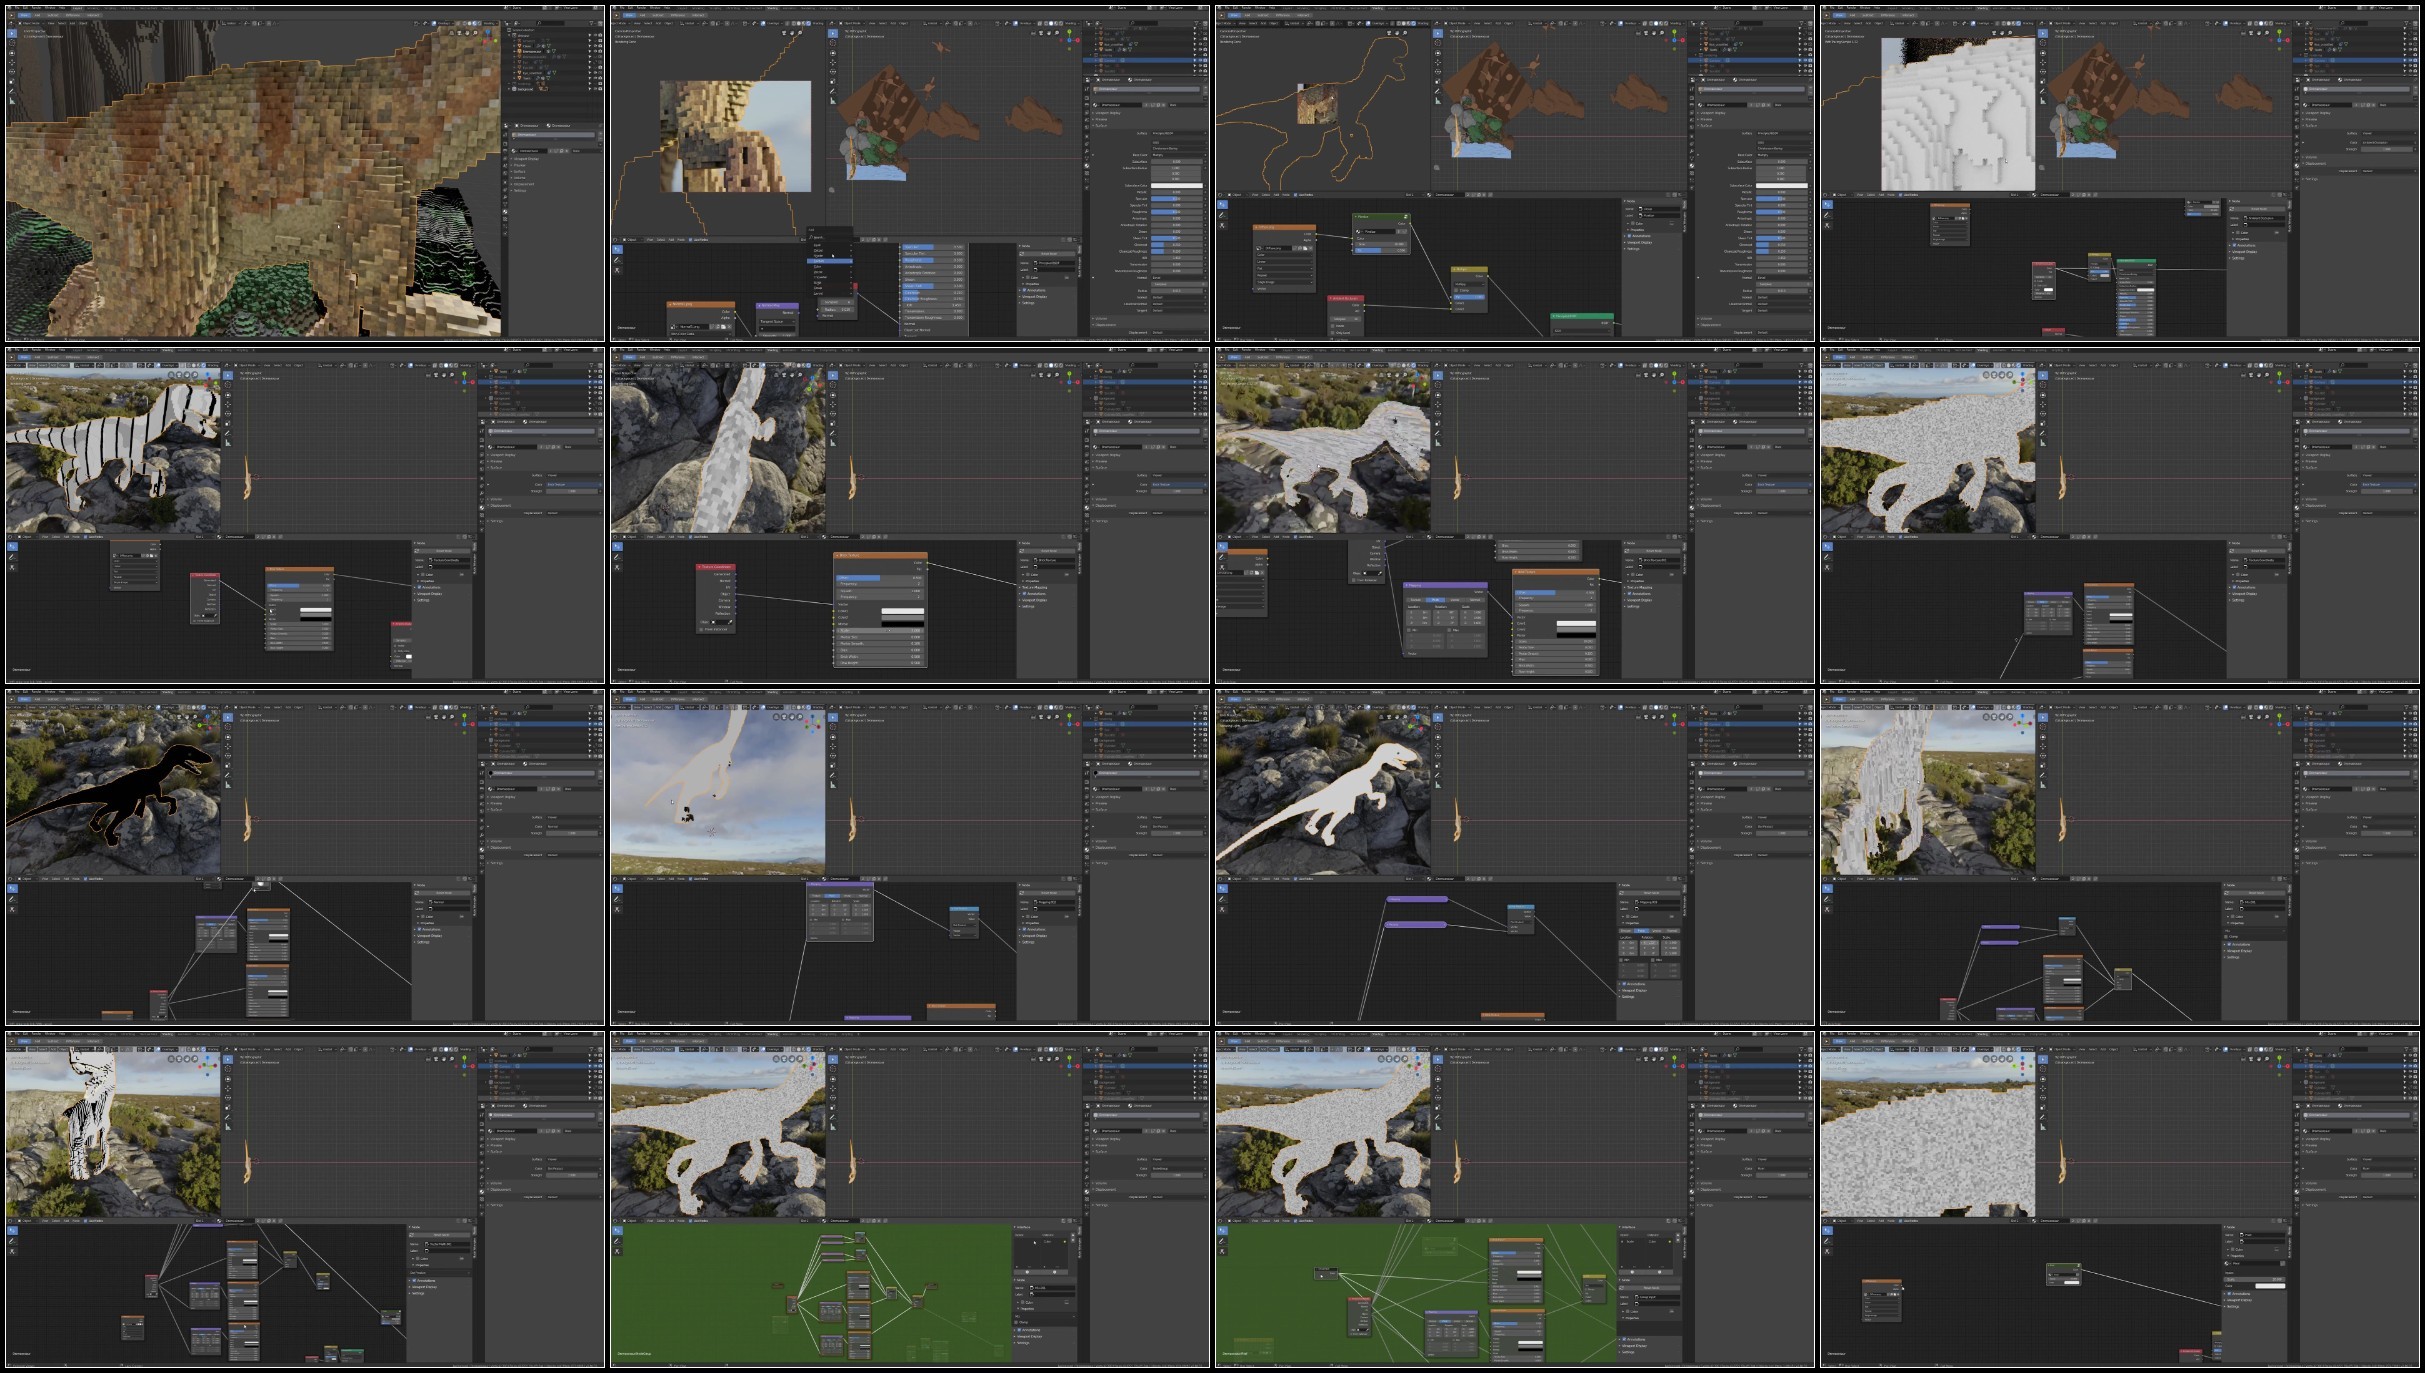Click the material slot in black silhouette frame
Screen dimensions: 2425x1373
(x=543, y=773)
